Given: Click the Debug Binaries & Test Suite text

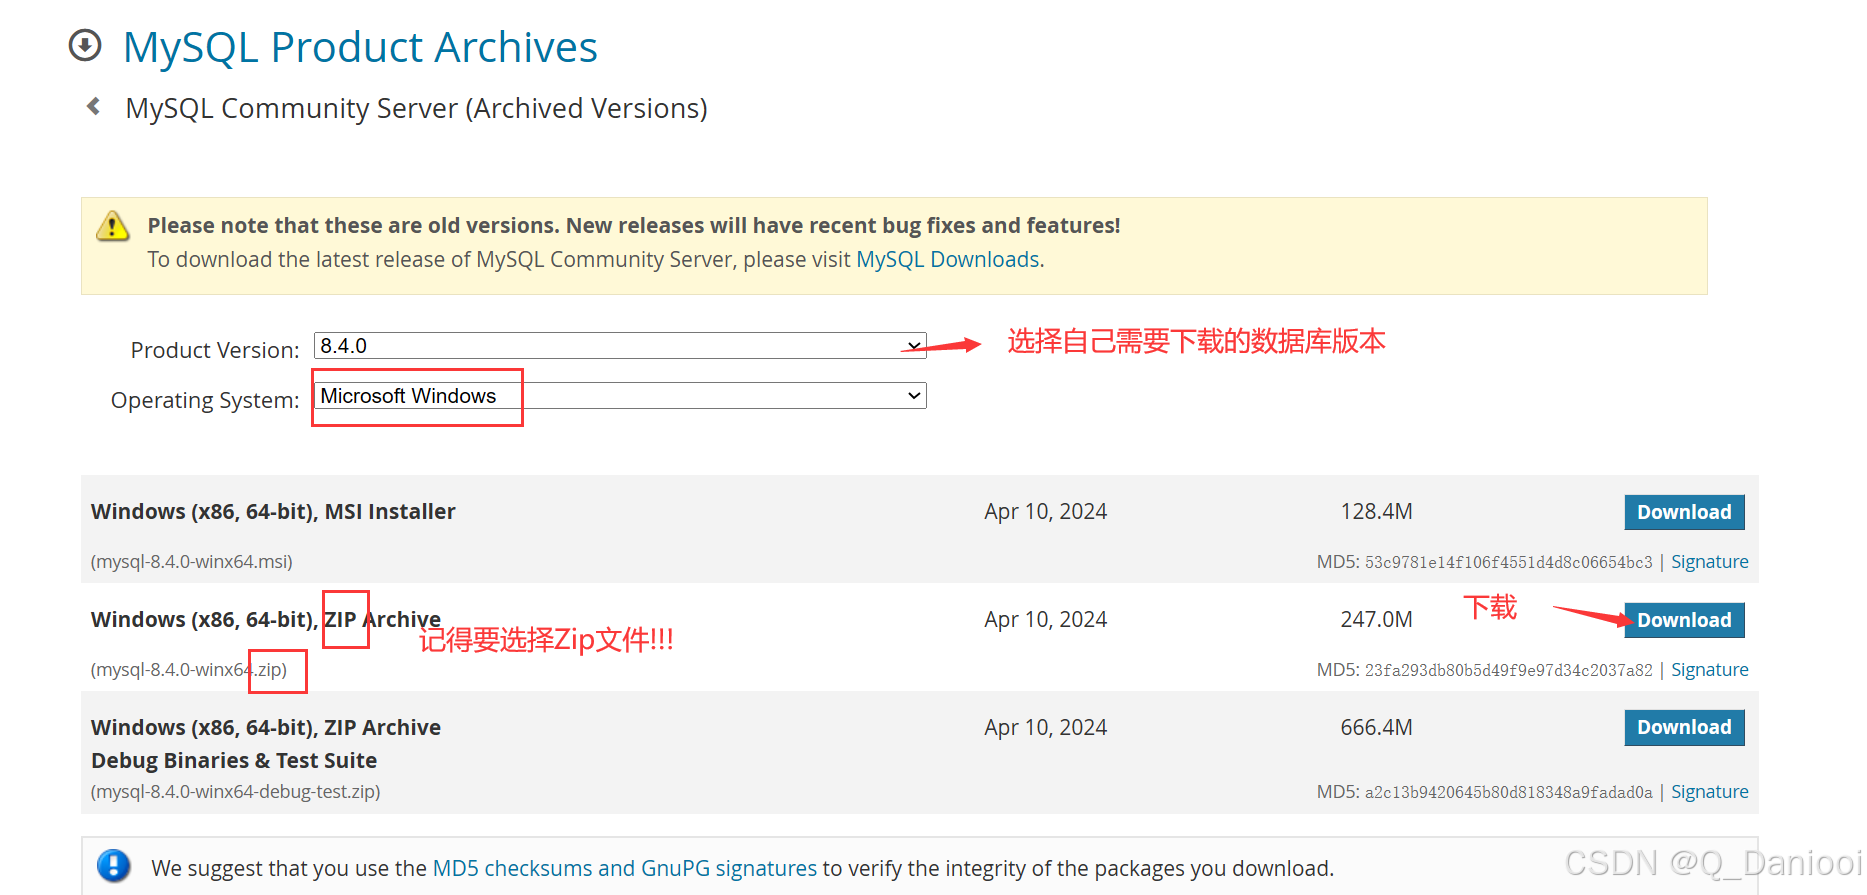Looking at the screenshot, I should point(234,760).
